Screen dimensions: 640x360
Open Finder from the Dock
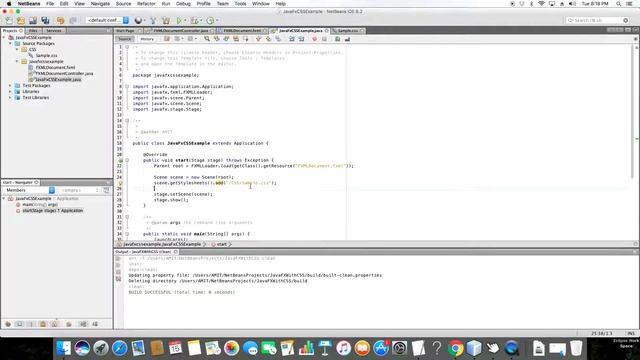(63, 348)
